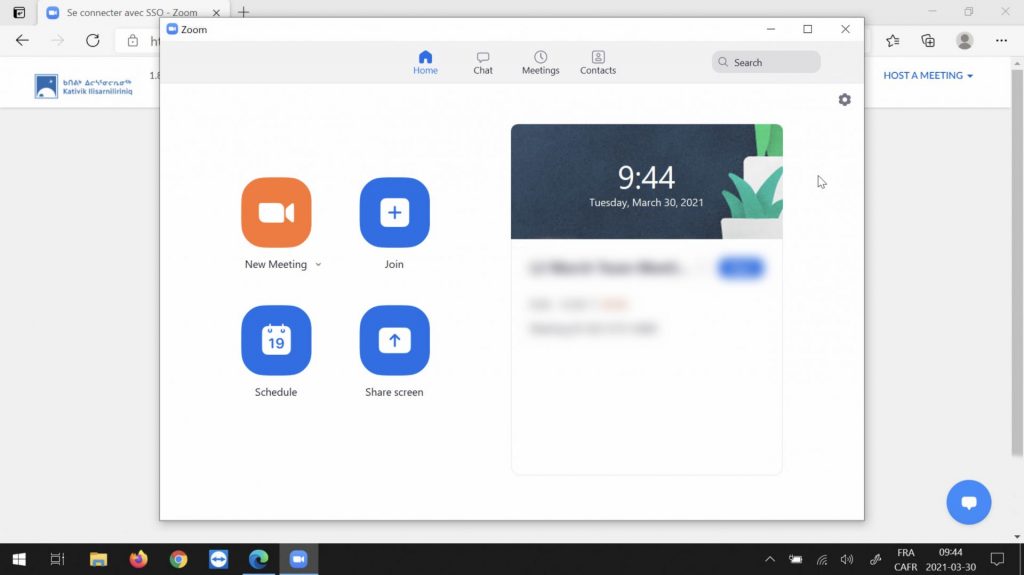Click the orange New Meeting camera icon
Screen dimensions: 1024x575
[x=276, y=212]
